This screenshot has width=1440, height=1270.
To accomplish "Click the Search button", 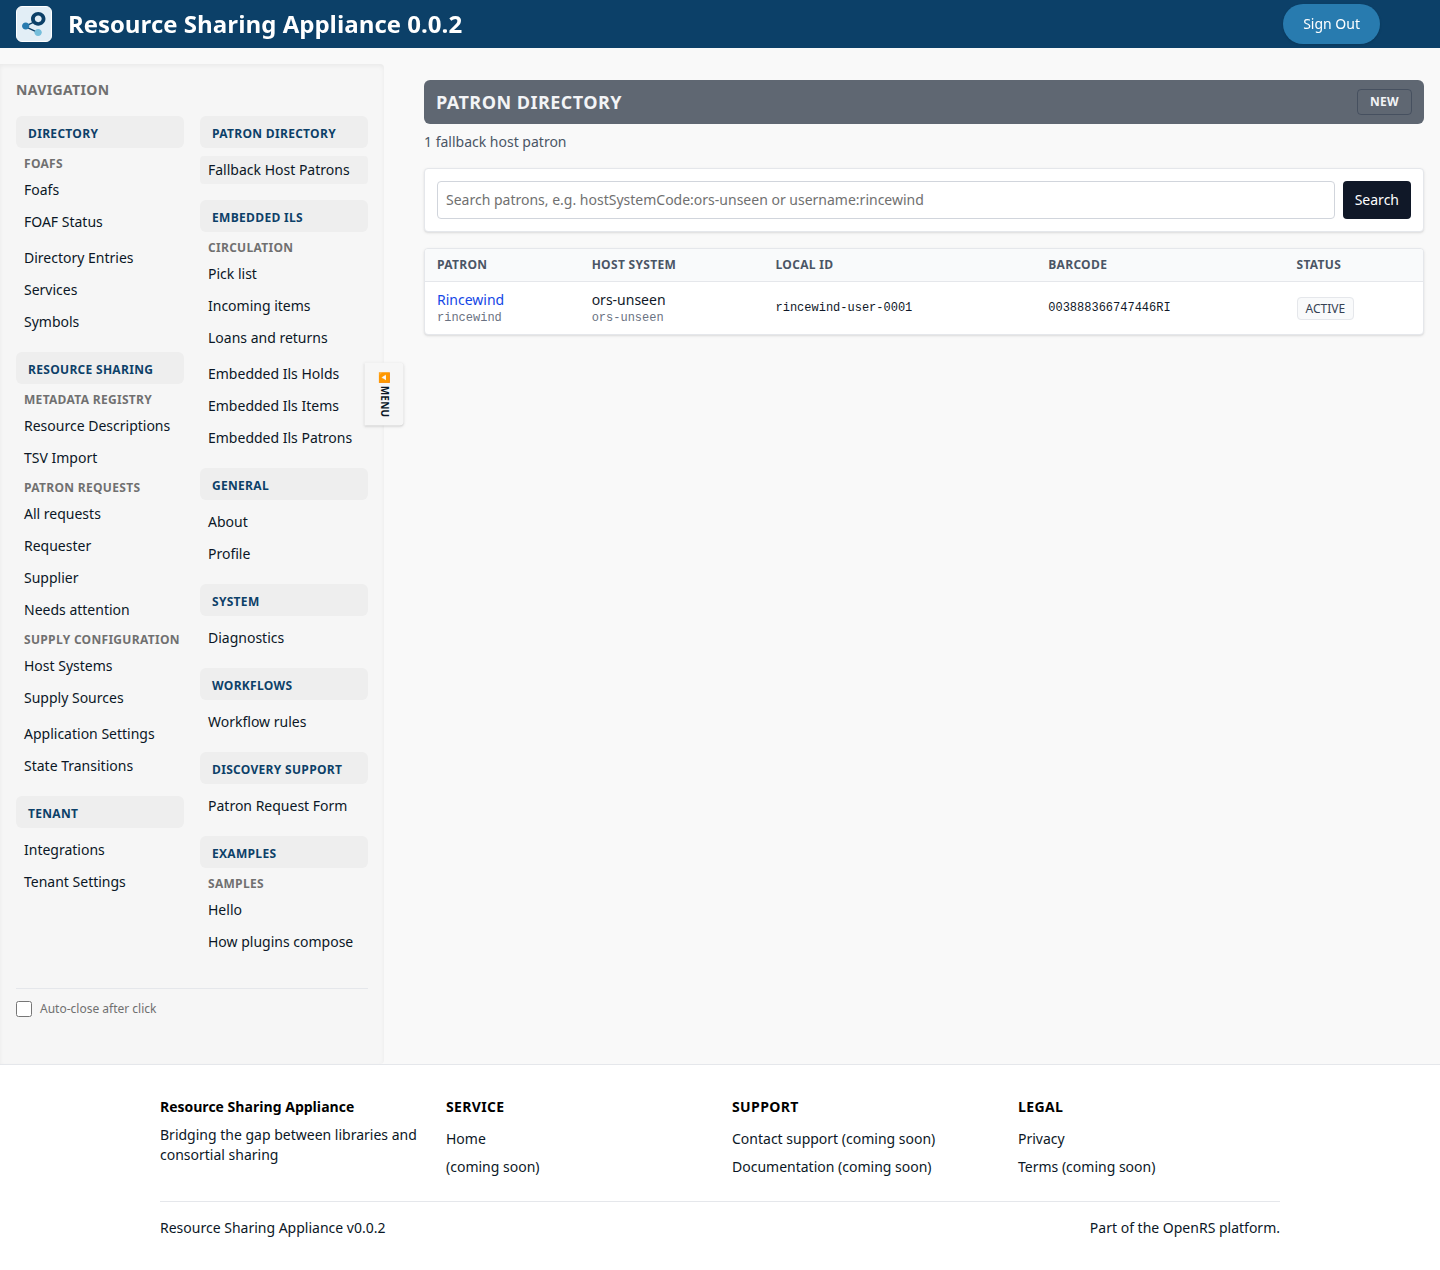I will coord(1376,200).
